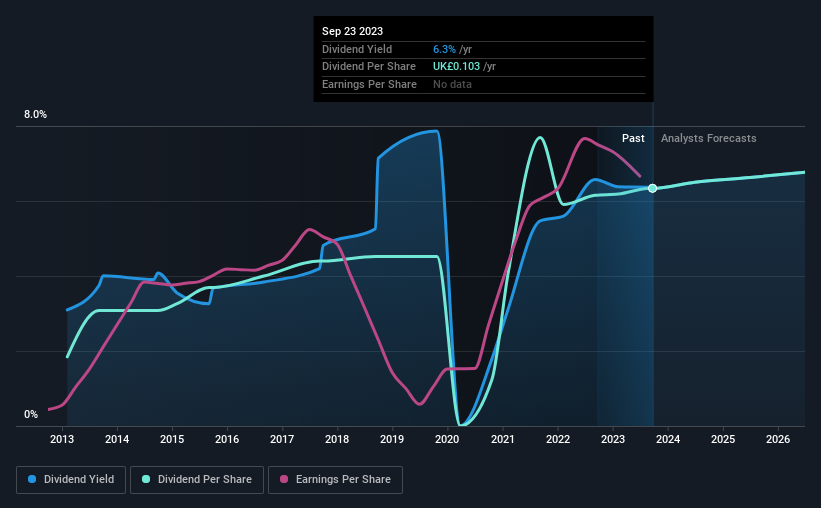
Task: Click the blue Dividend Yield legend dot
Action: [x=32, y=479]
